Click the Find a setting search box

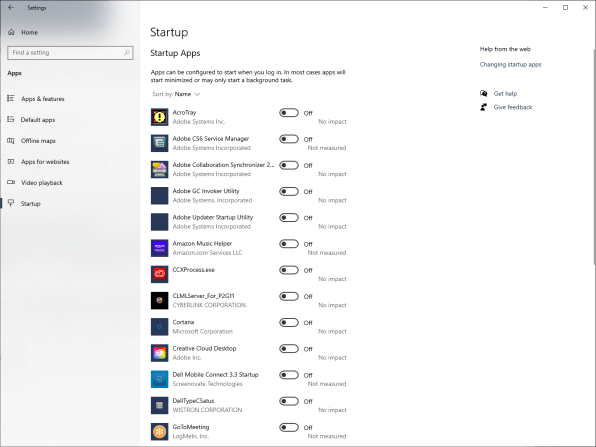[70, 53]
